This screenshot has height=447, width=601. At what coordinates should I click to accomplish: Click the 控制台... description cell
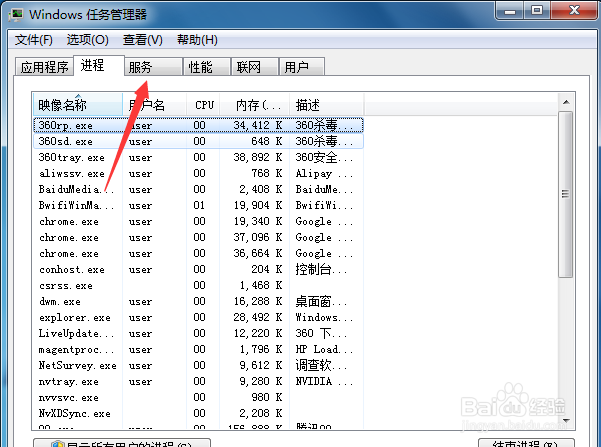point(321,270)
